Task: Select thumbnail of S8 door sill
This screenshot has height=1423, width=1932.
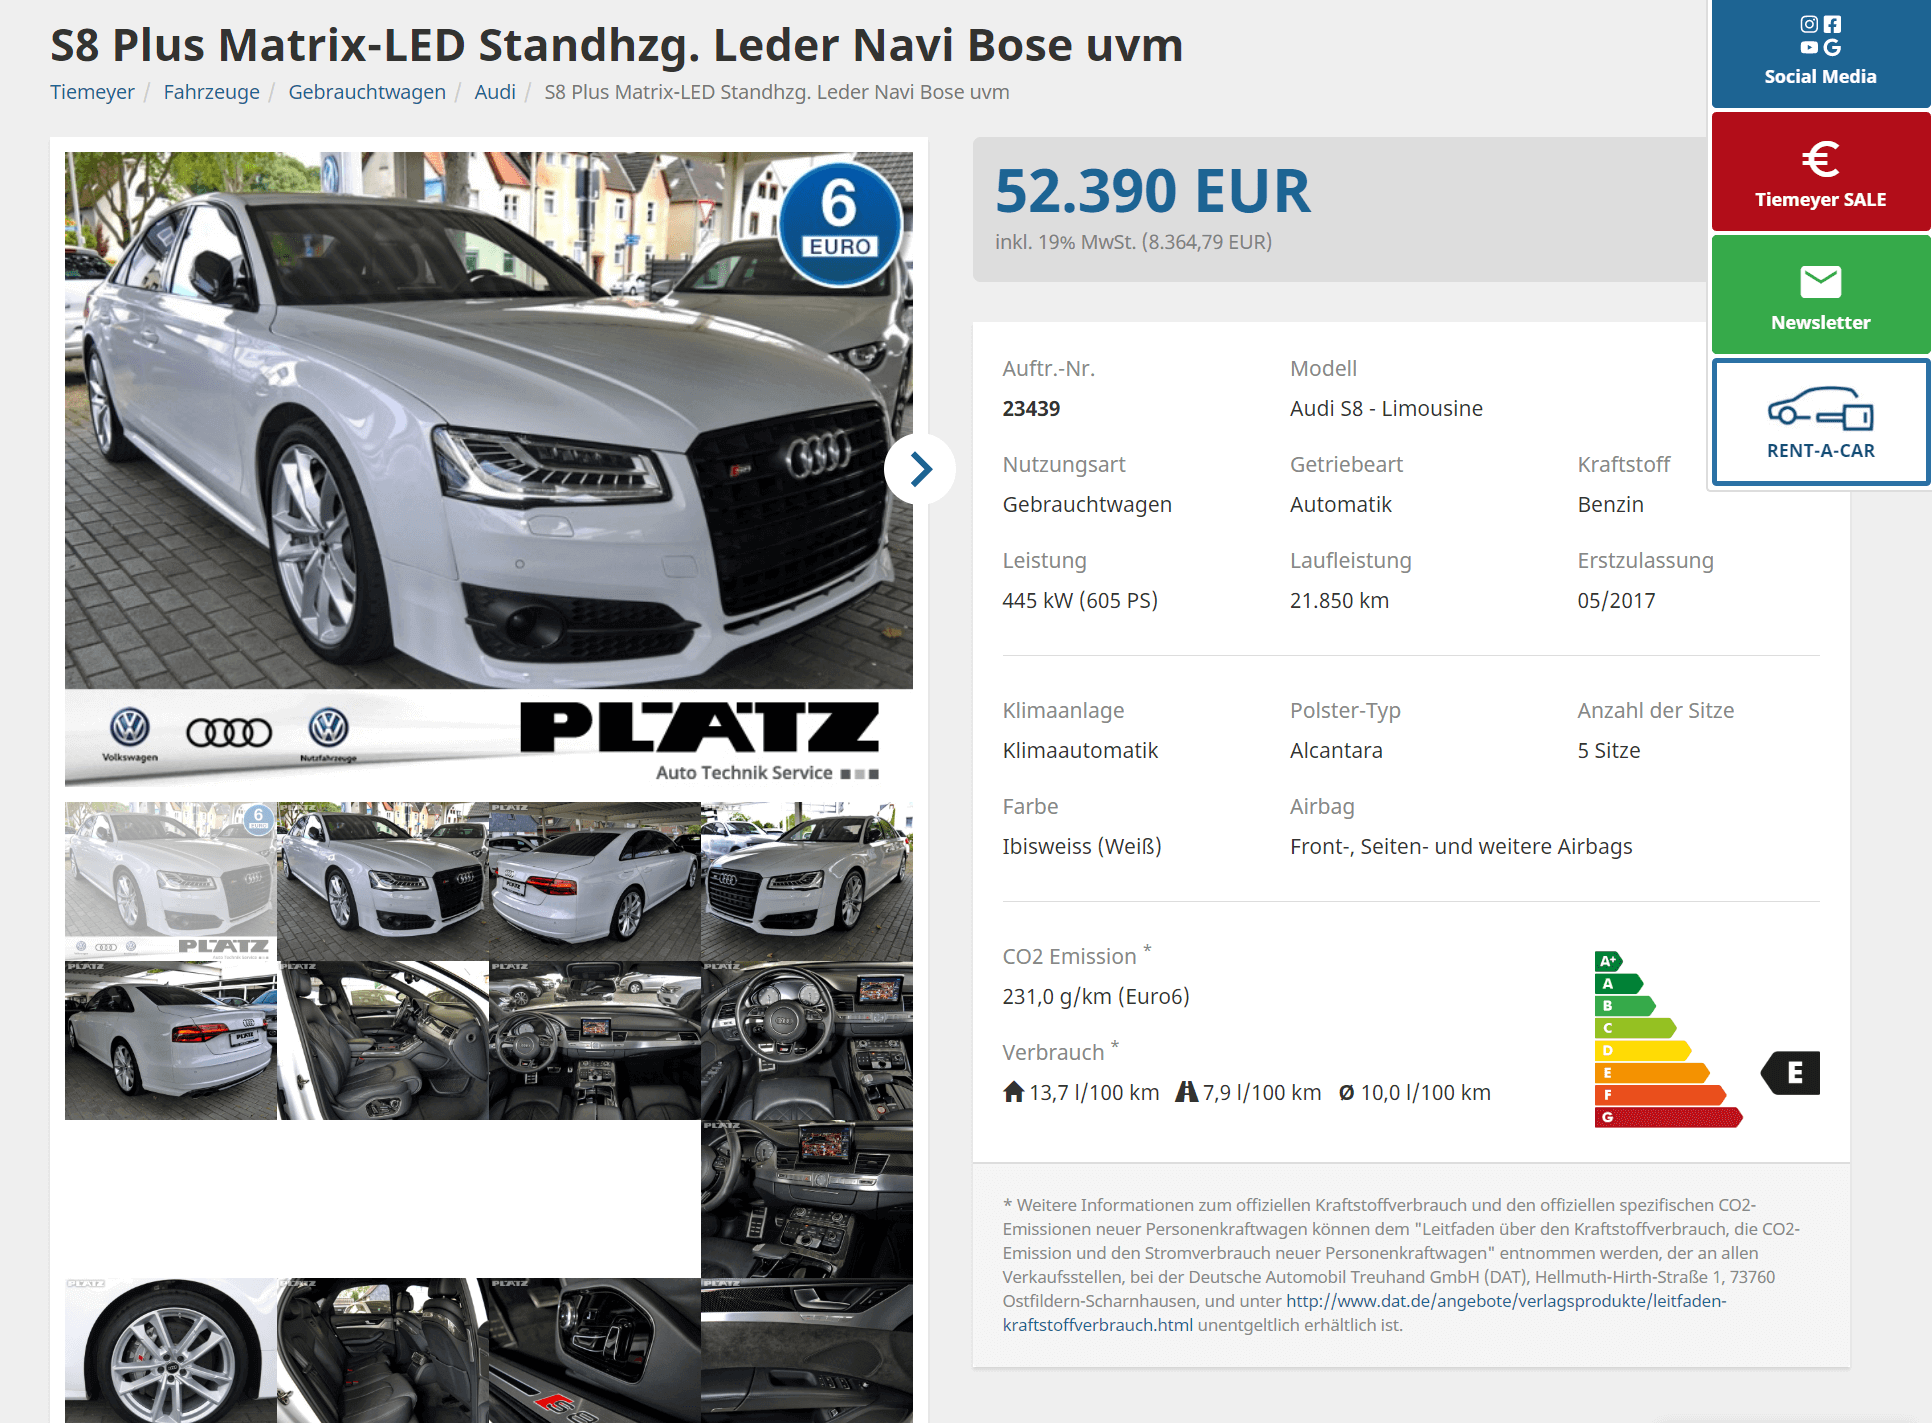Action: tap(595, 1350)
